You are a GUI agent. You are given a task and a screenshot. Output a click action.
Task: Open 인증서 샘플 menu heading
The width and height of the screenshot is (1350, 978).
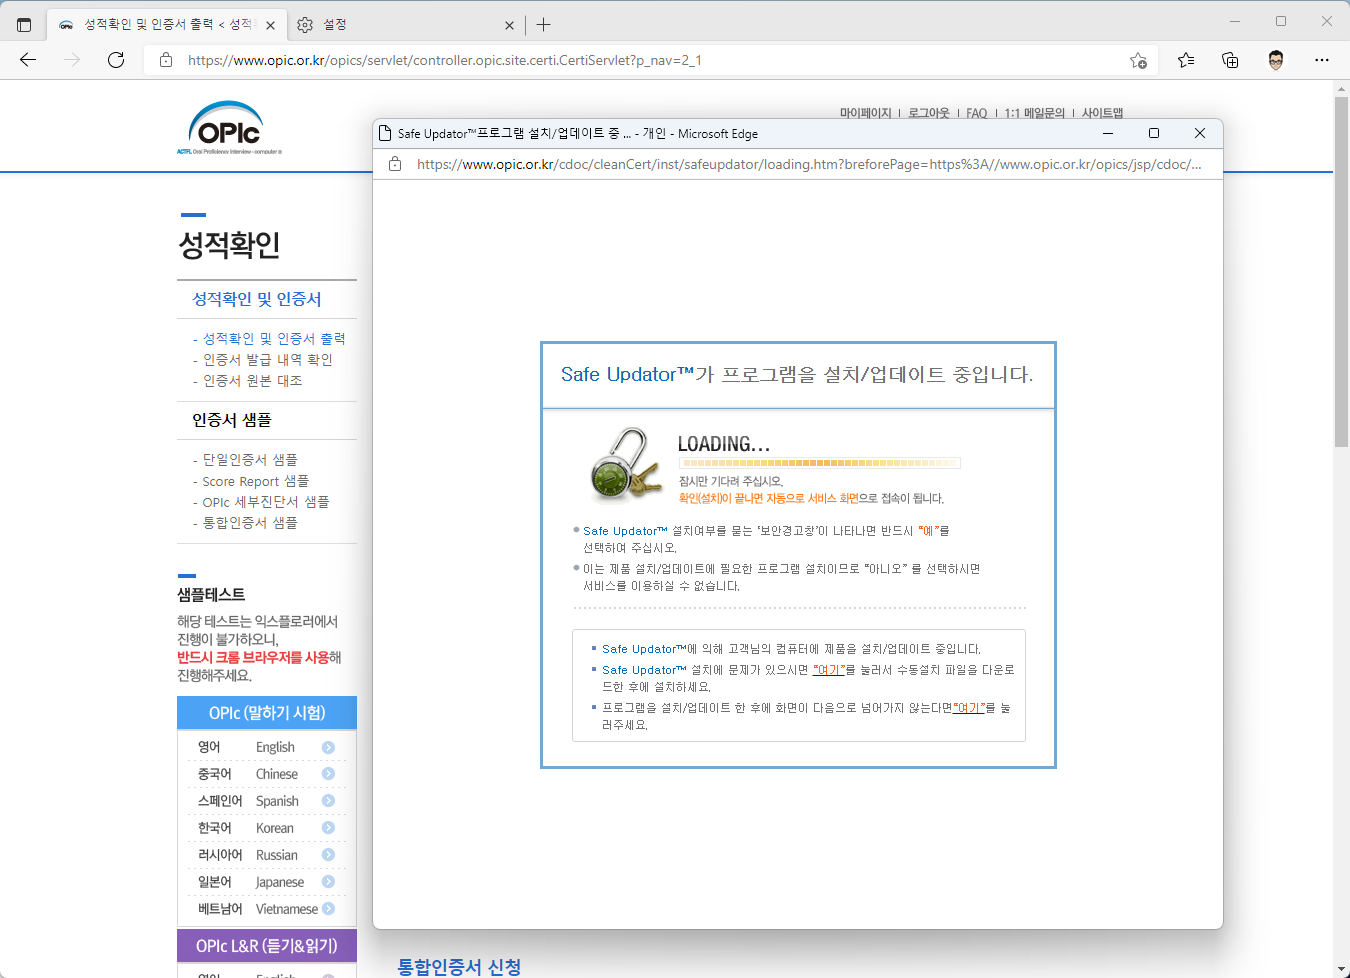(x=232, y=420)
